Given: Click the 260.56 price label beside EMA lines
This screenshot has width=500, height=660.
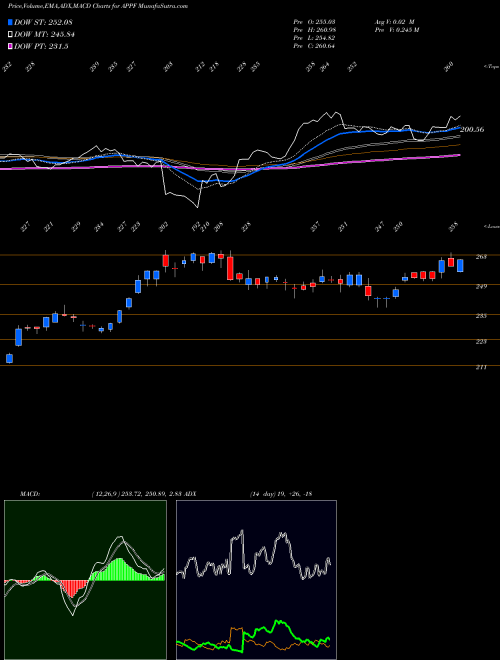Looking at the screenshot, I should tap(472, 130).
